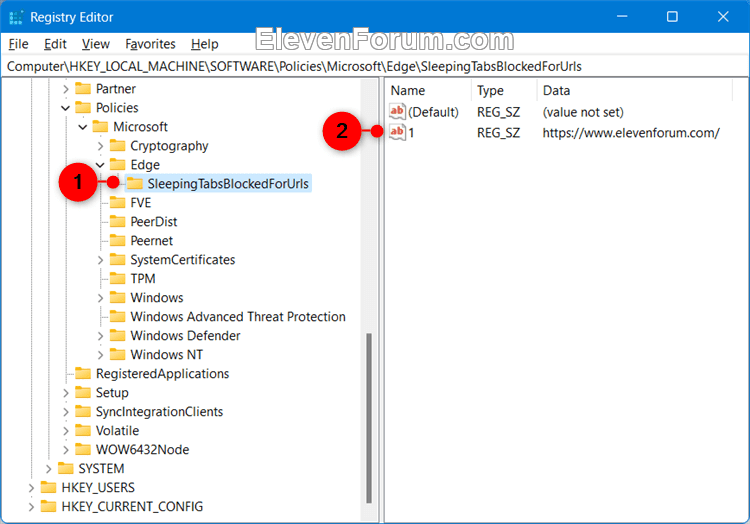Screen dimensions: 750x524
Task: Click the Windows Defender folder icon
Action: (118, 336)
